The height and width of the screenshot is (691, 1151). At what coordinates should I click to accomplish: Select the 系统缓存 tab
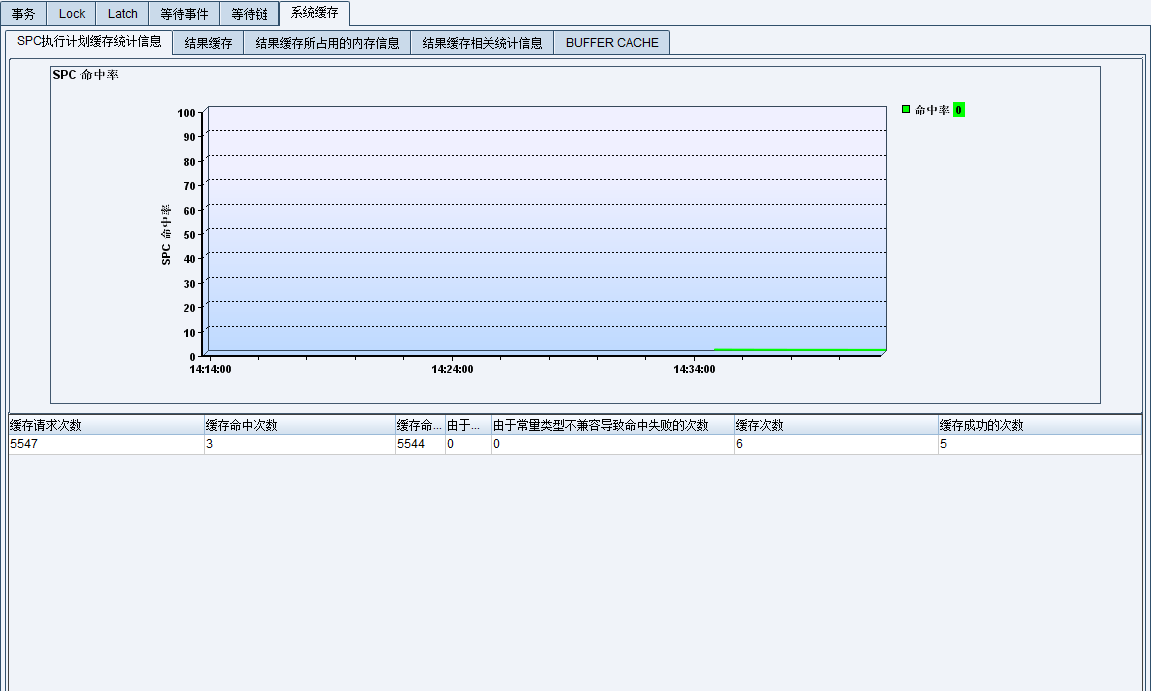coord(314,13)
